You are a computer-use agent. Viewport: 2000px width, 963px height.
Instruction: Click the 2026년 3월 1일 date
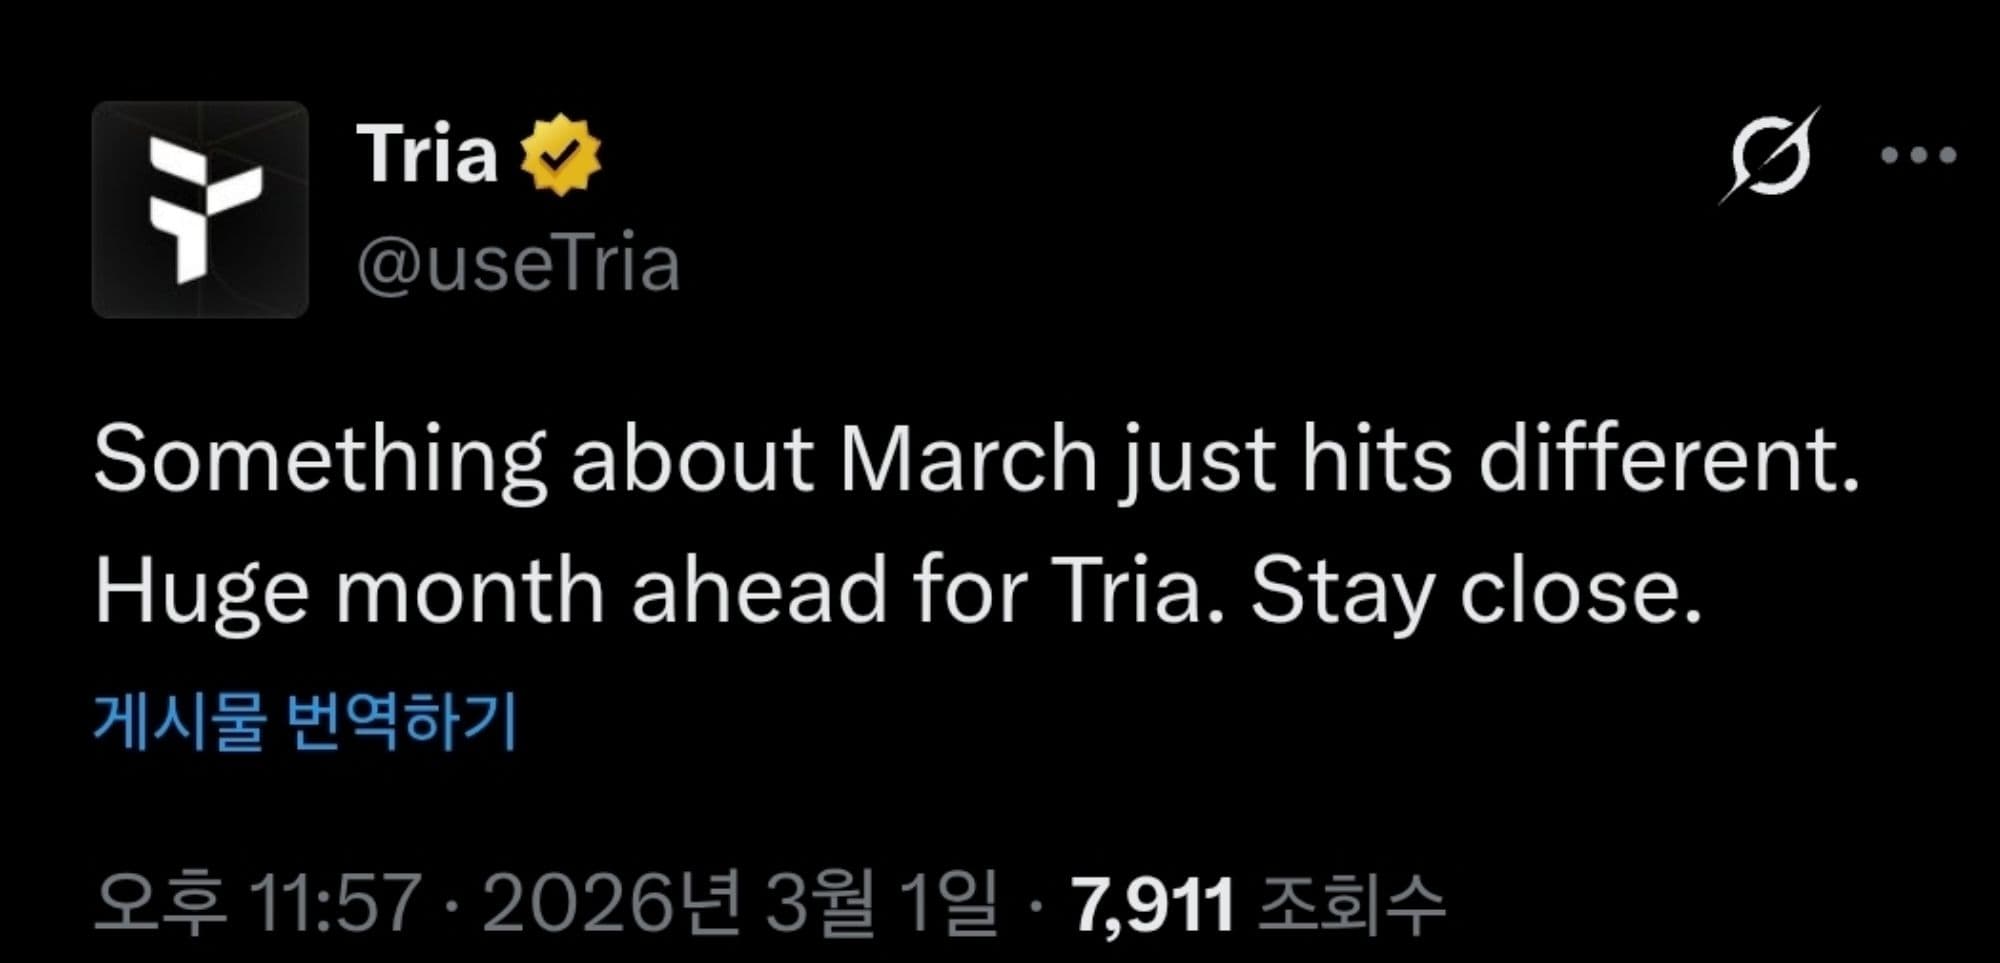(739, 903)
